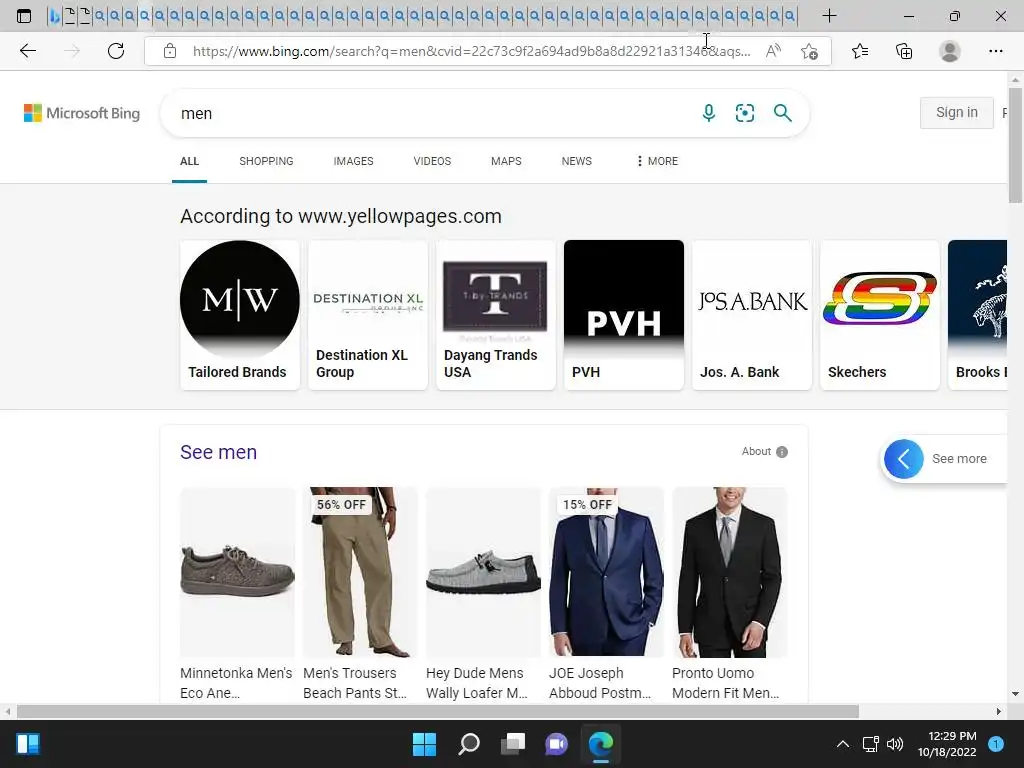
Task: Open Minnetonka Men's Eco product link
Action: pyautogui.click(x=236, y=682)
